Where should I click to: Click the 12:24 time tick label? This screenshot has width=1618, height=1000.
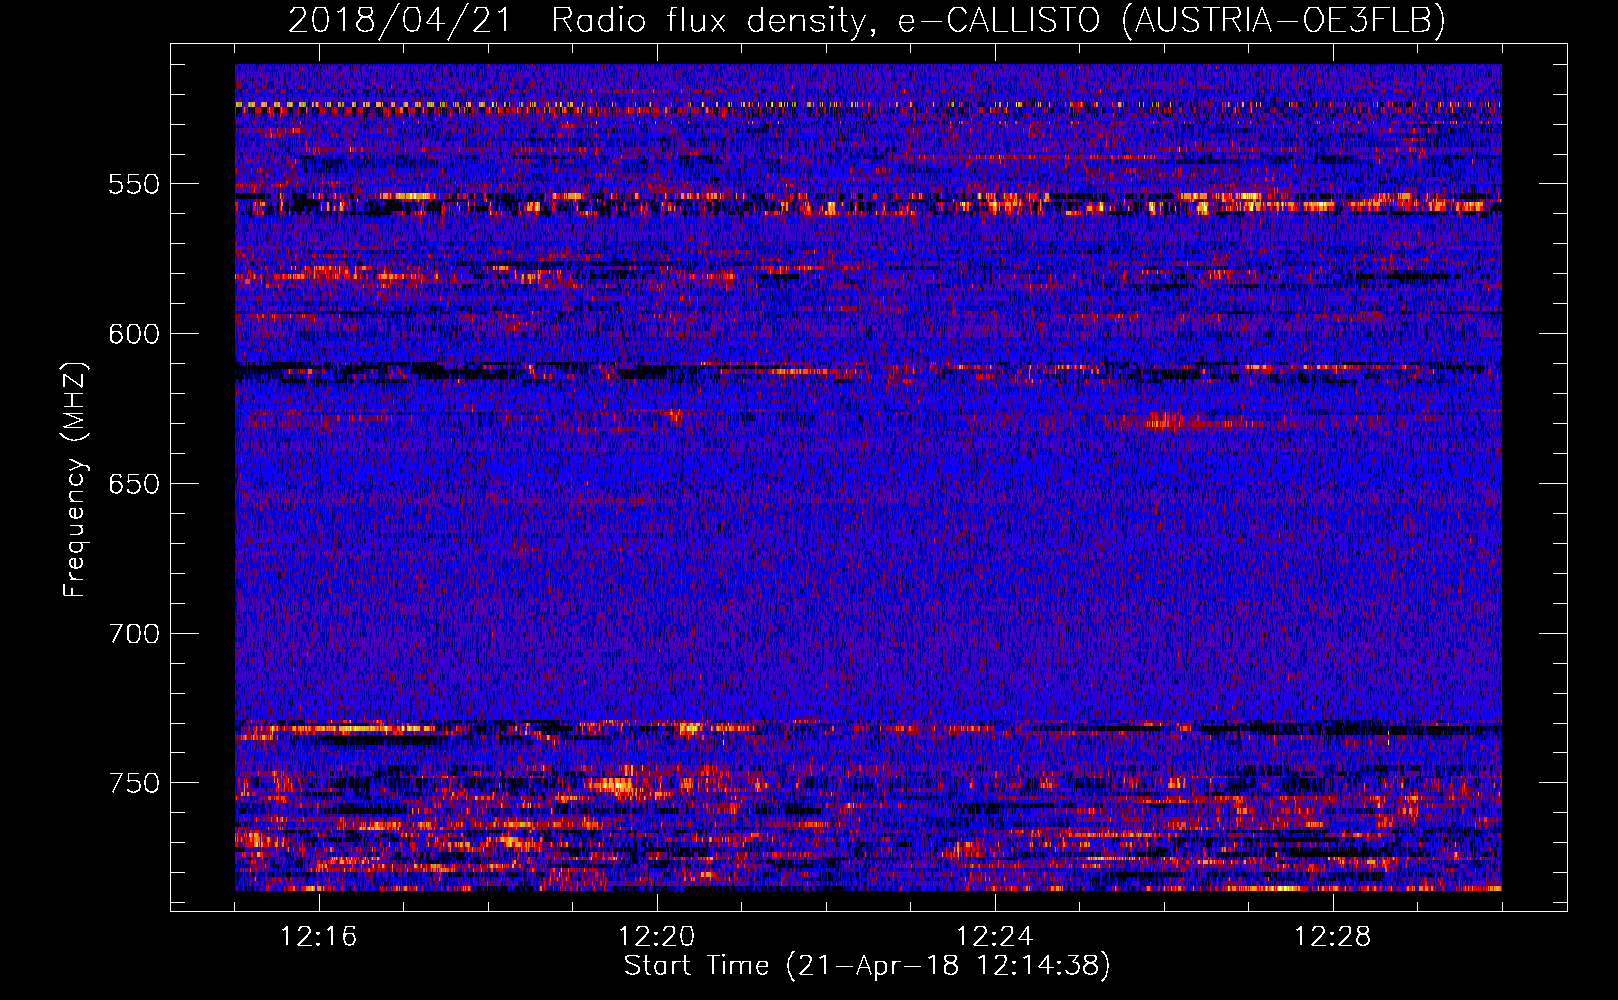[x=995, y=937]
